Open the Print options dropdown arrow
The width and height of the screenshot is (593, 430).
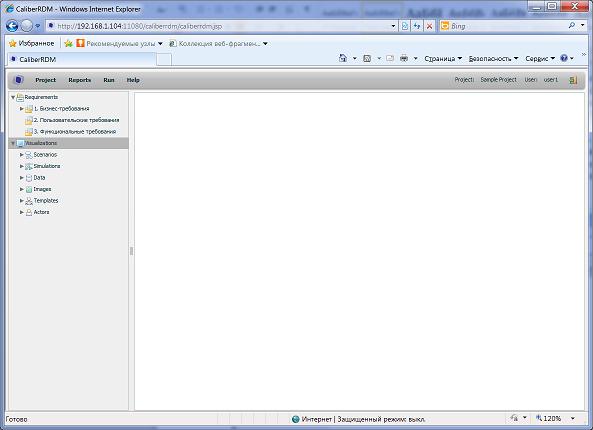point(416,59)
